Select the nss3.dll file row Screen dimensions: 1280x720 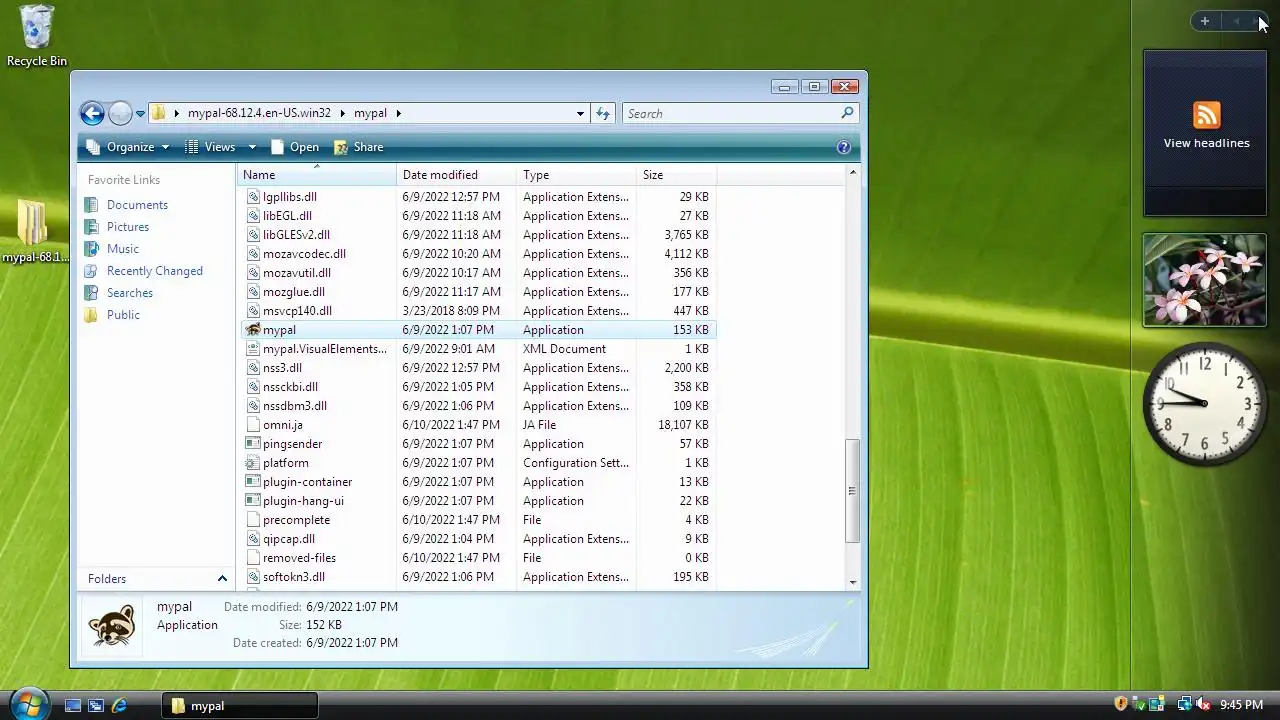point(479,368)
